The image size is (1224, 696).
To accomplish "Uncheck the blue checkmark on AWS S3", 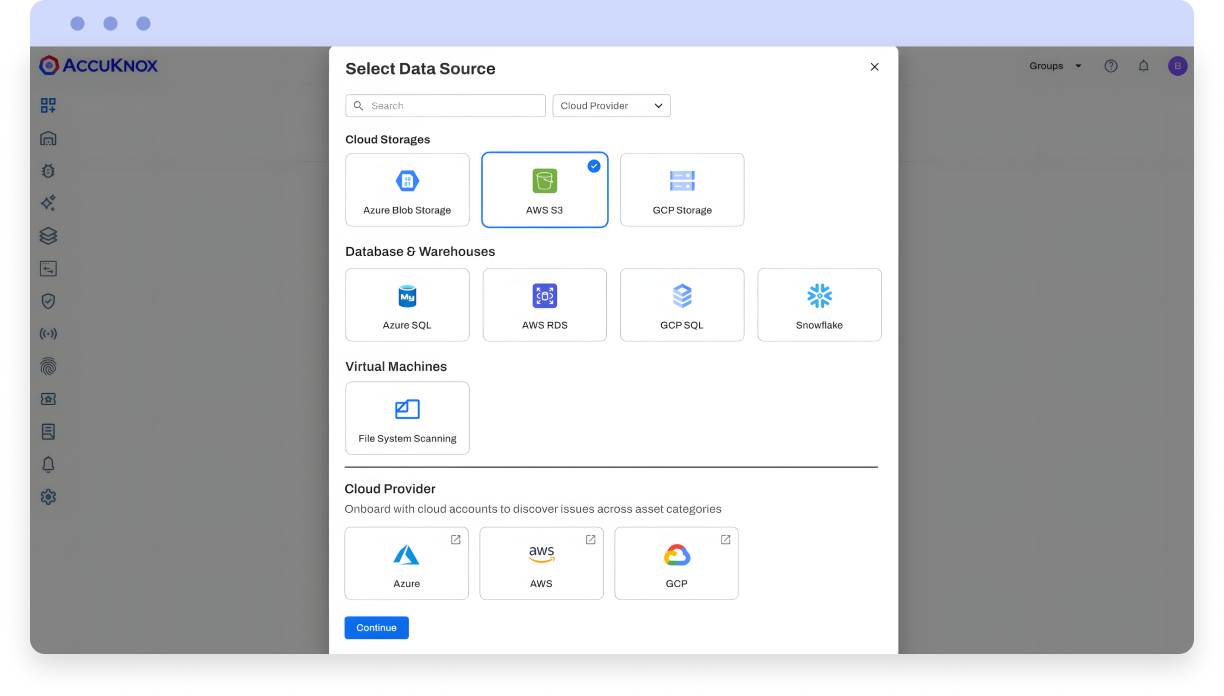I will pyautogui.click(x=594, y=166).
